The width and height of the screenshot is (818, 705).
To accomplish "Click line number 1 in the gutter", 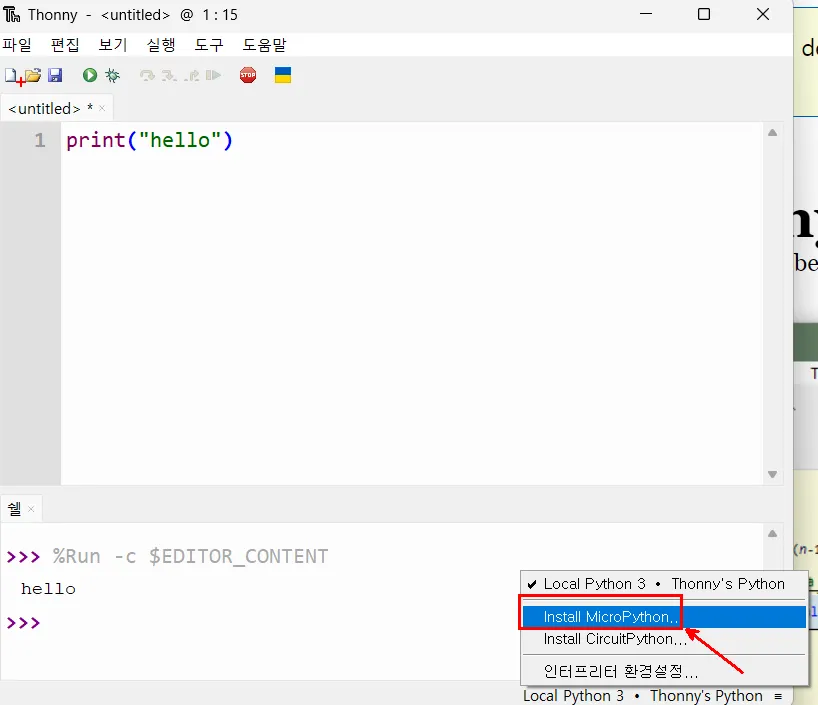I will [x=40, y=140].
